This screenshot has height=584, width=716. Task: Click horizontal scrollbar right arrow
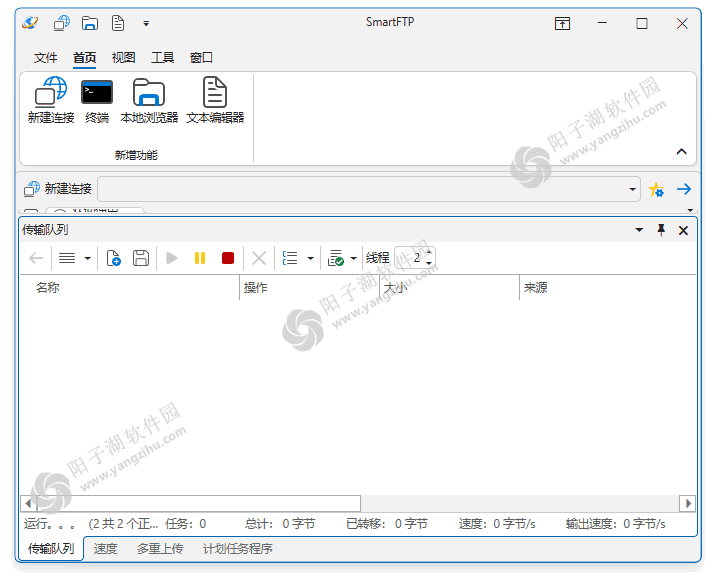pyautogui.click(x=688, y=504)
